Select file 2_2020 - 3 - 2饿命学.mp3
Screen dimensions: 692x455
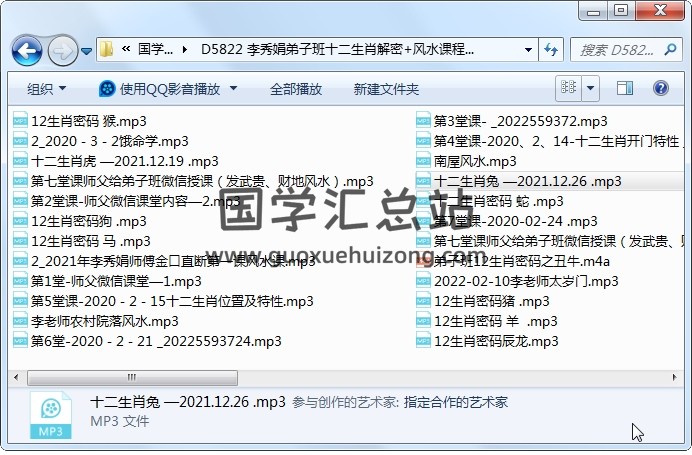[110, 141]
